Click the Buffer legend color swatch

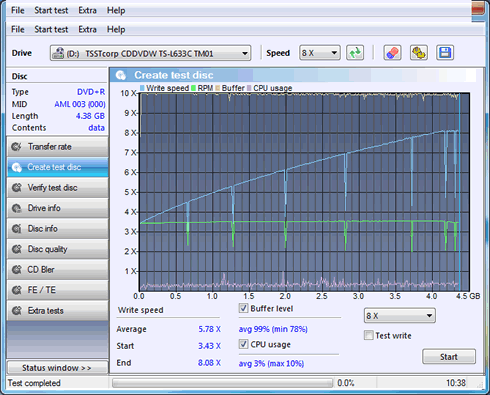coord(218,88)
